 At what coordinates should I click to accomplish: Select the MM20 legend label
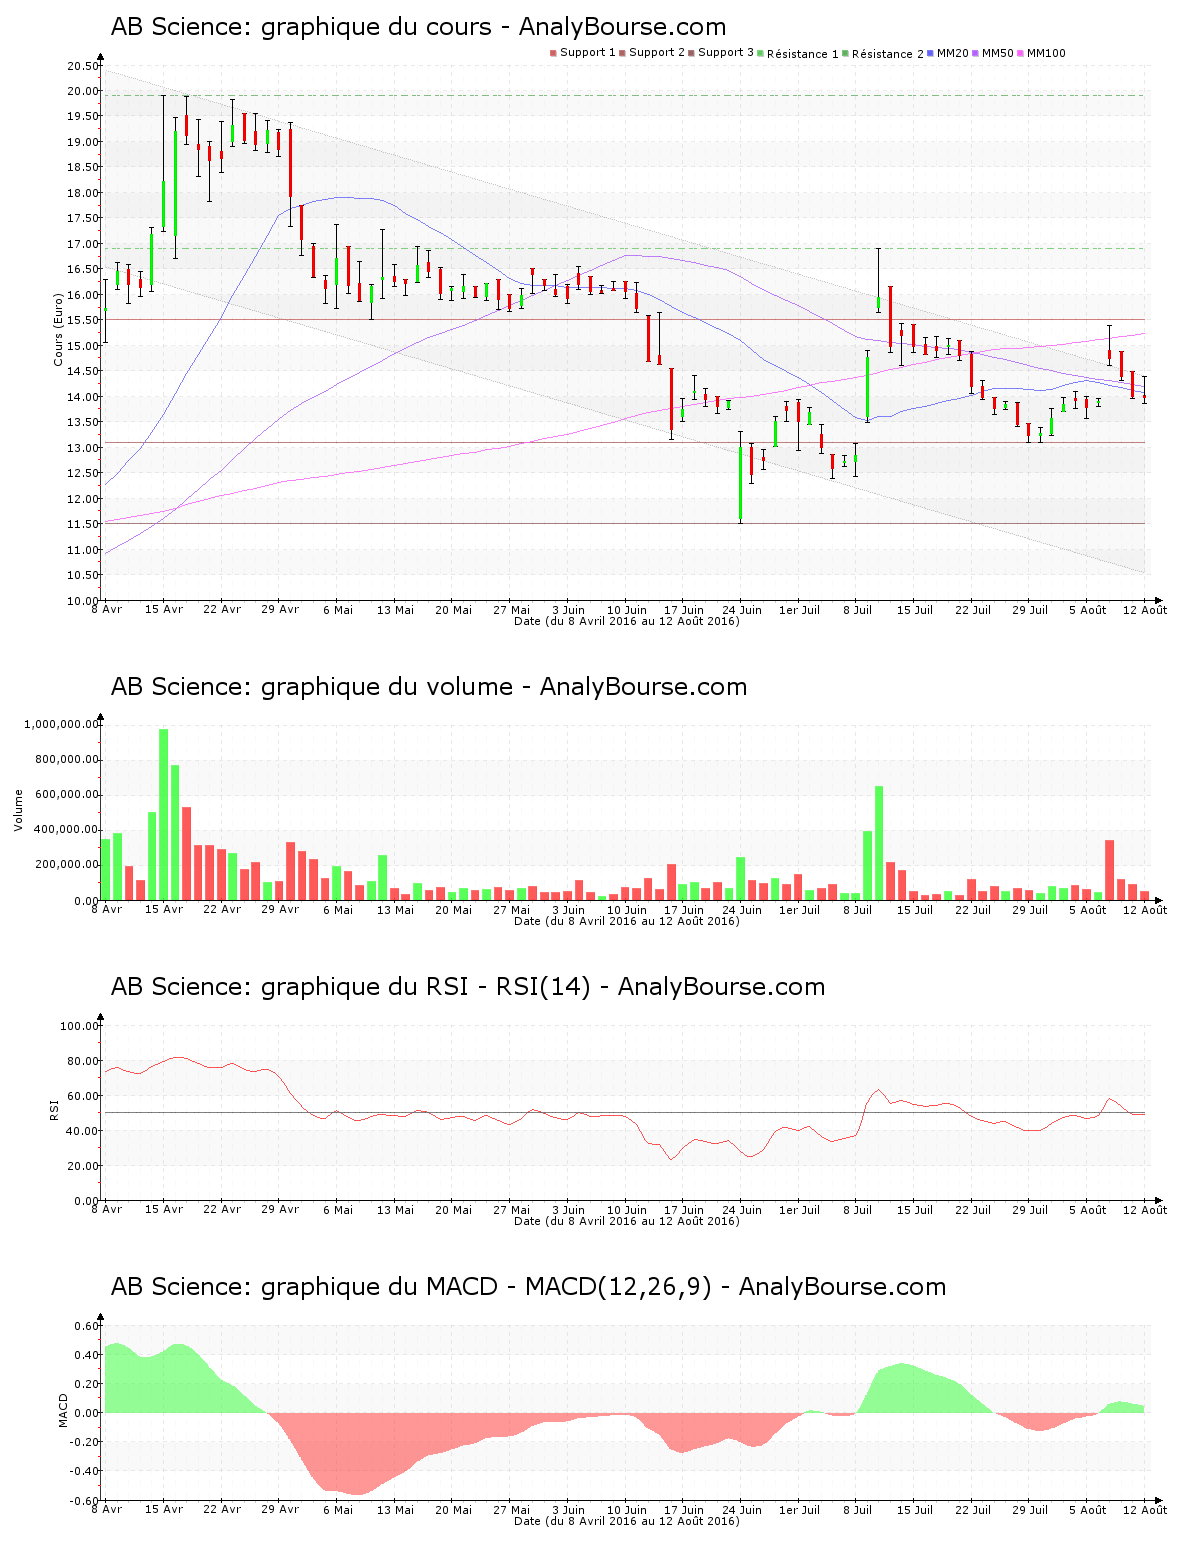point(953,53)
